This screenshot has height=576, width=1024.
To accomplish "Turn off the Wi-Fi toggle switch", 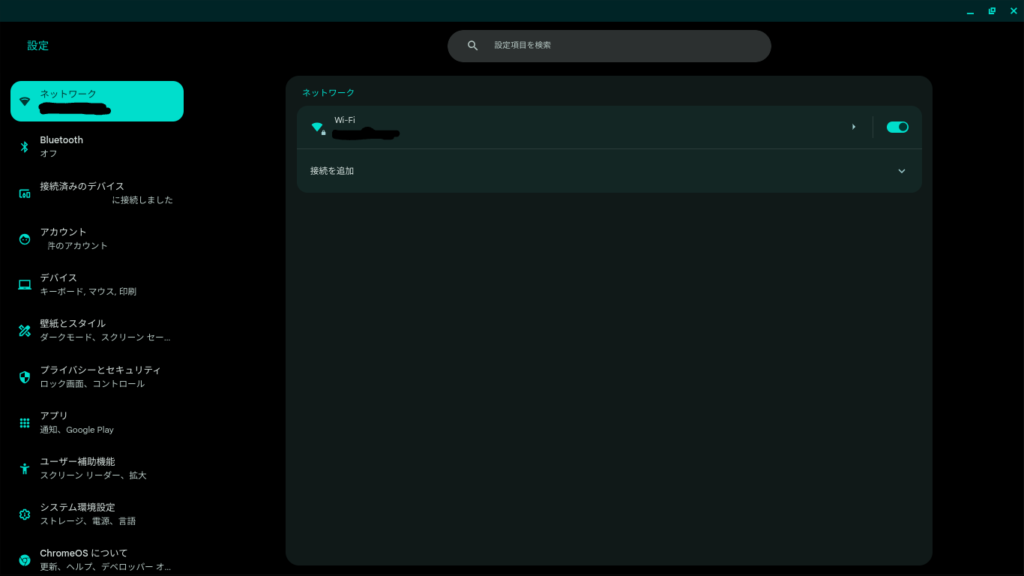I will pos(897,127).
